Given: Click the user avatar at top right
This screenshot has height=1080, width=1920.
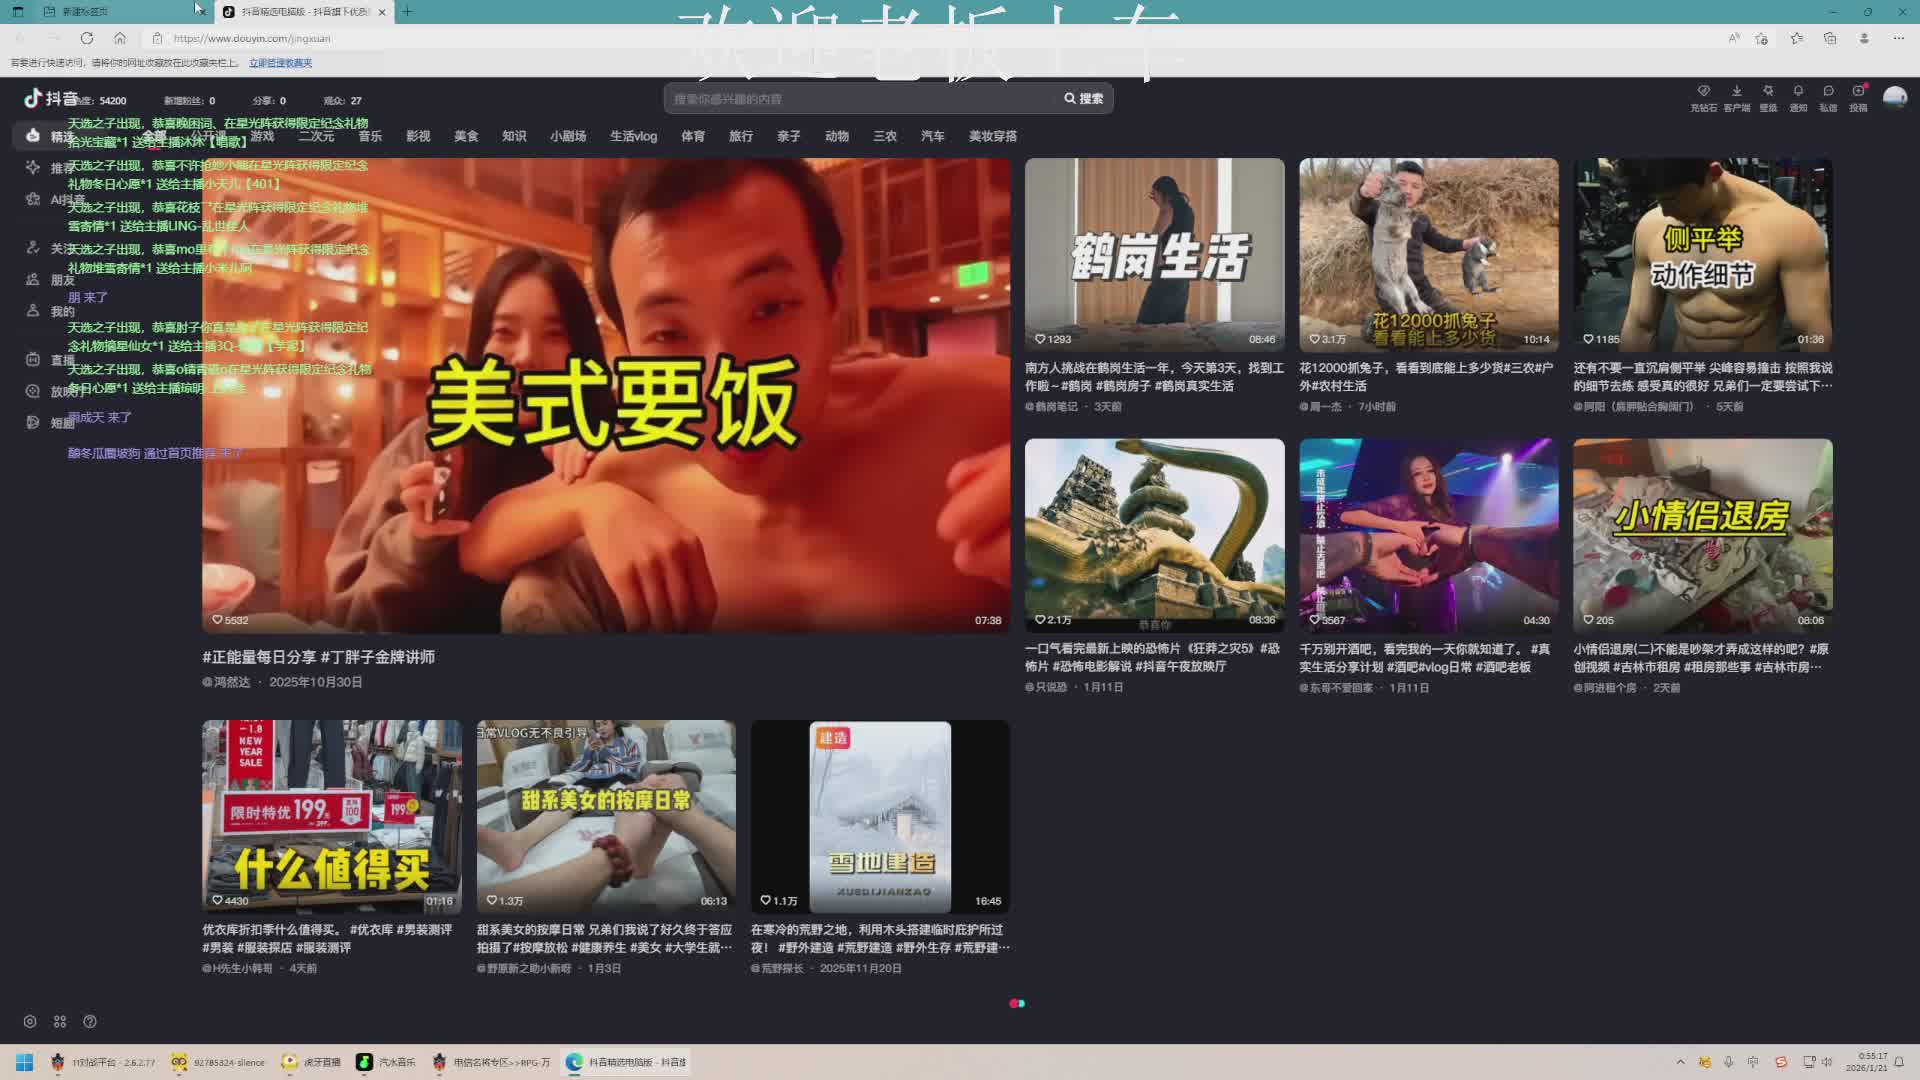Looking at the screenshot, I should point(1894,97).
